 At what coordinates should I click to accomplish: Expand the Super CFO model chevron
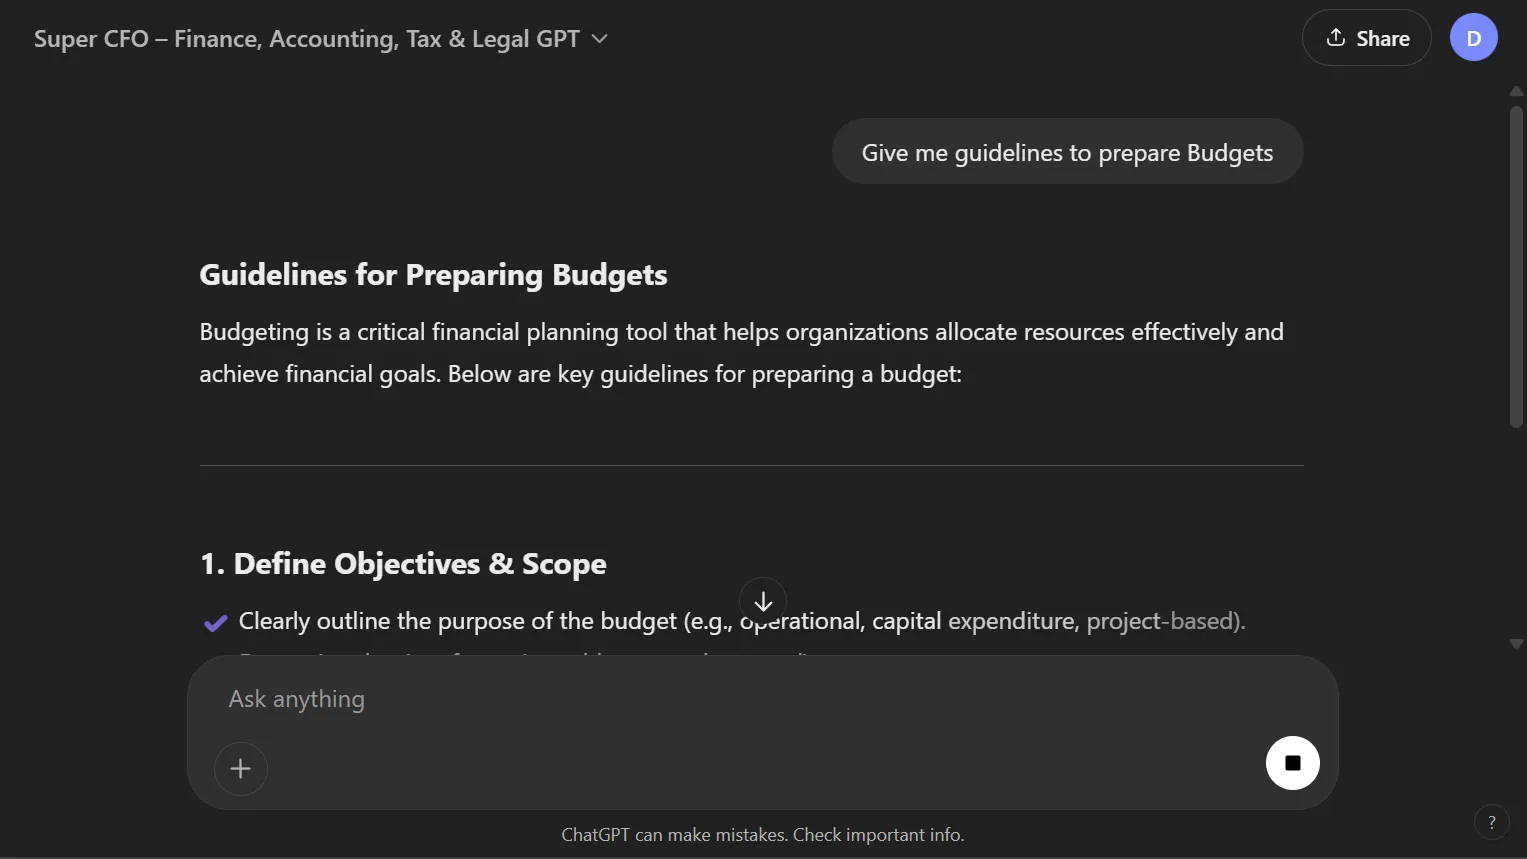(x=599, y=39)
